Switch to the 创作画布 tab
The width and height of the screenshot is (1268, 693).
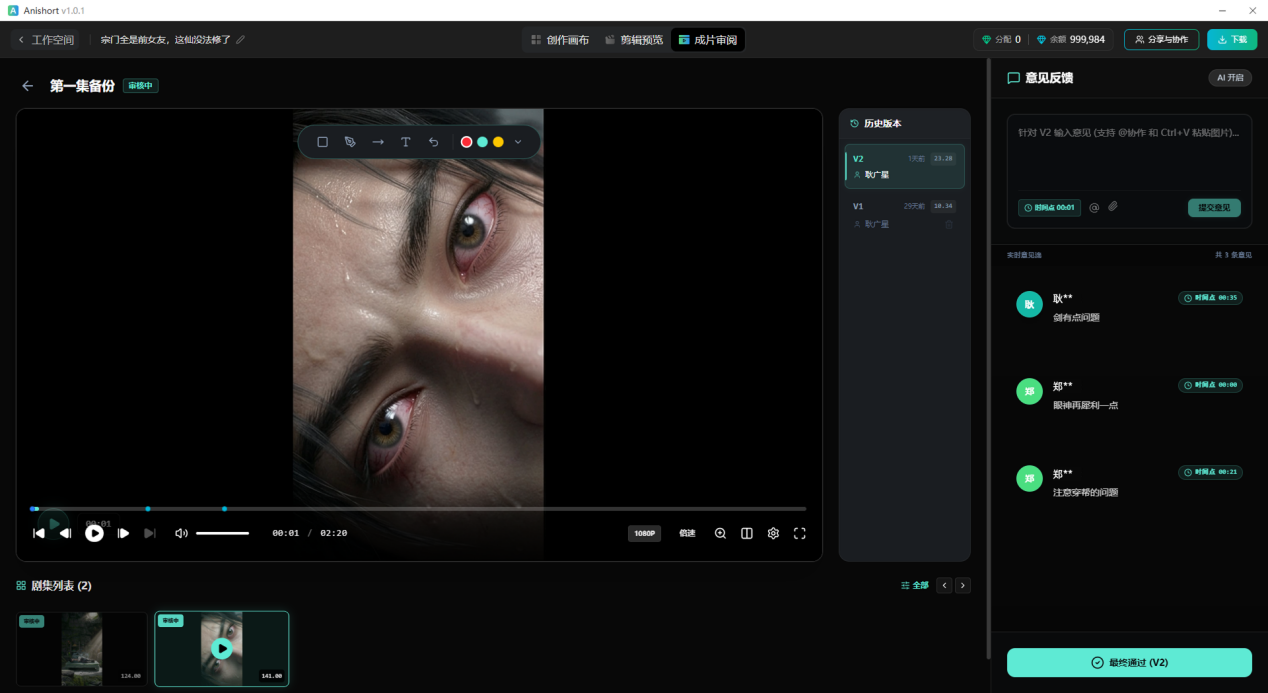(560, 40)
